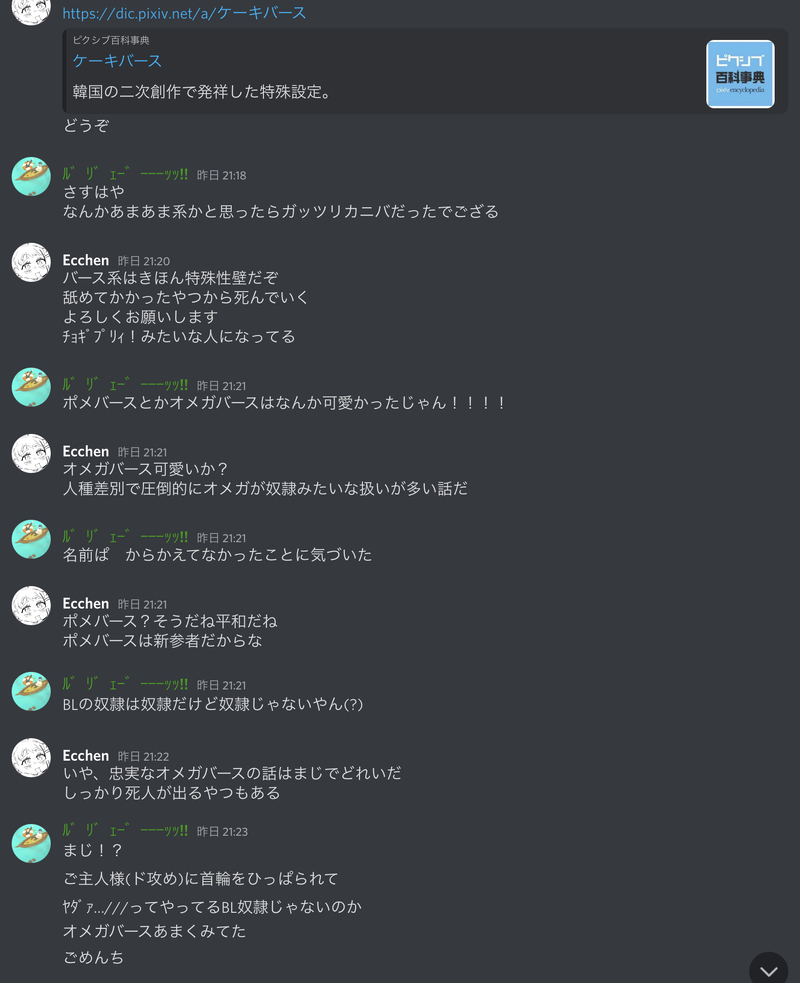
Task: Click Ecchen's avatar beside オメガバース可愛いか message
Action: 31,453
